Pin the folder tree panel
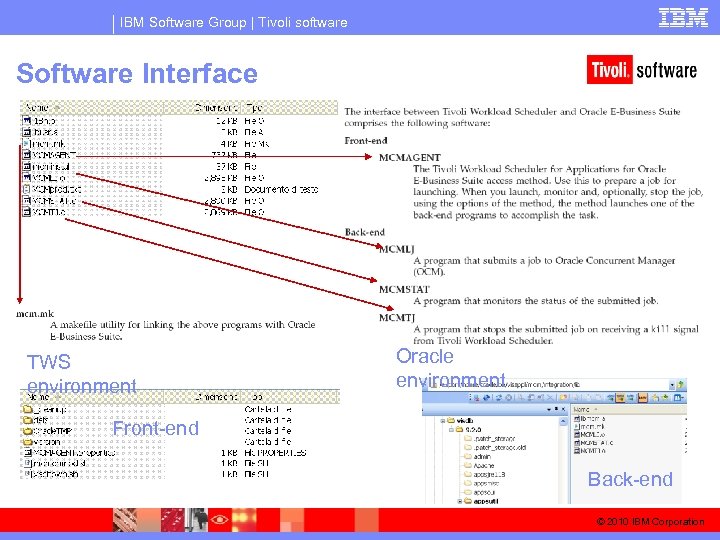This screenshot has width=720, height=540. click(x=556, y=409)
